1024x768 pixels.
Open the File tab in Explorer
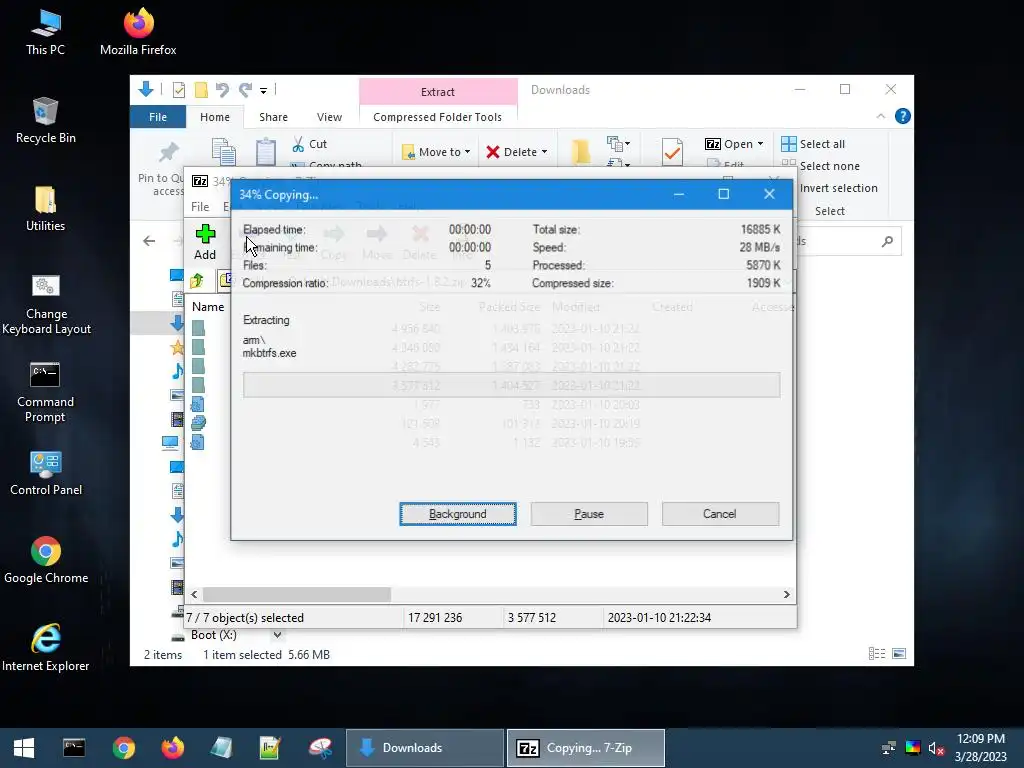pyautogui.click(x=158, y=117)
